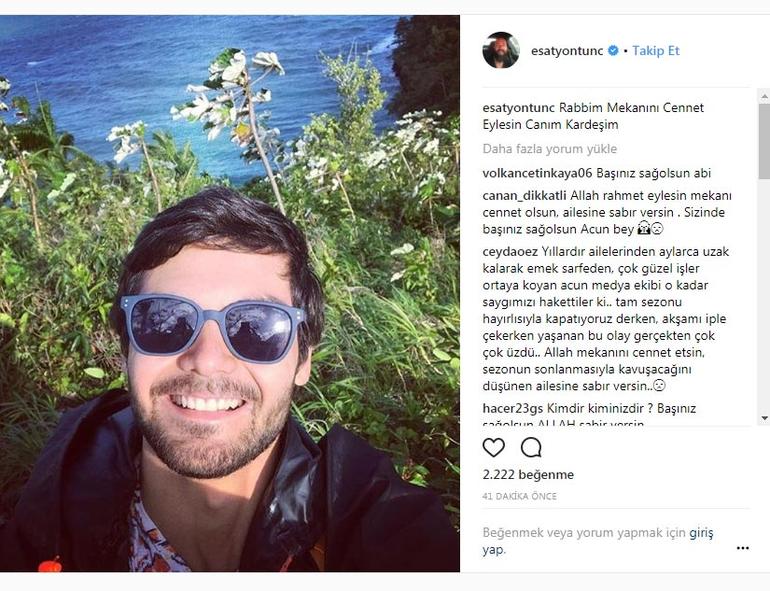Open the three-dot options menu
The image size is (770, 591).
click(x=743, y=548)
